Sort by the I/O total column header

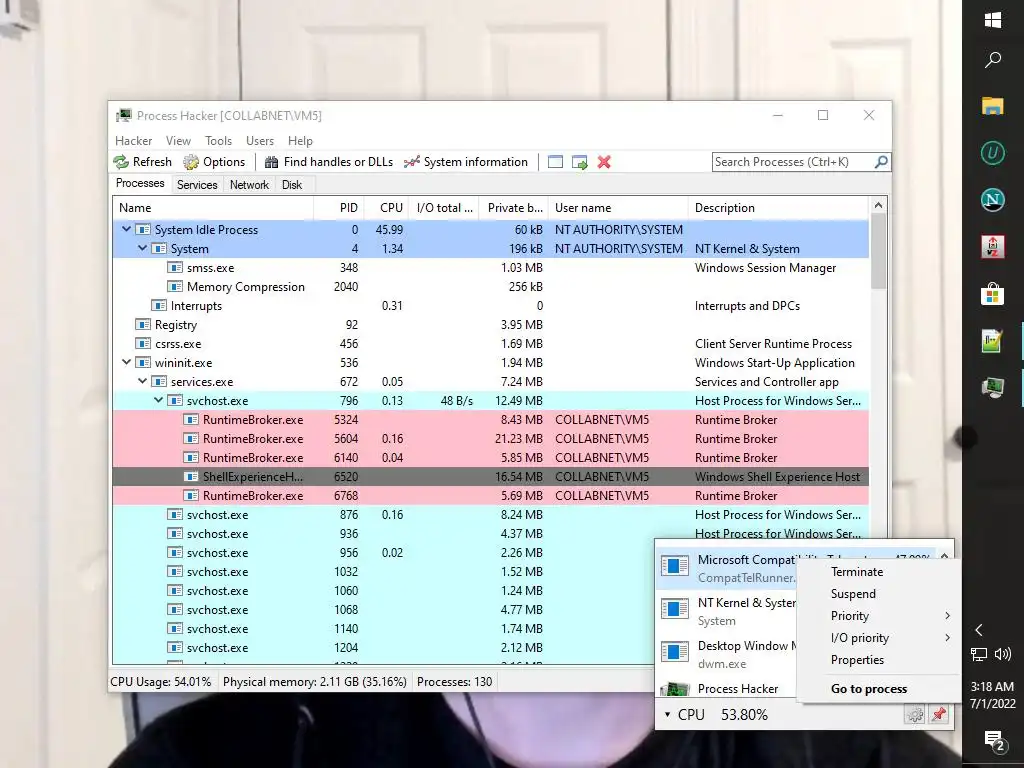coord(445,208)
